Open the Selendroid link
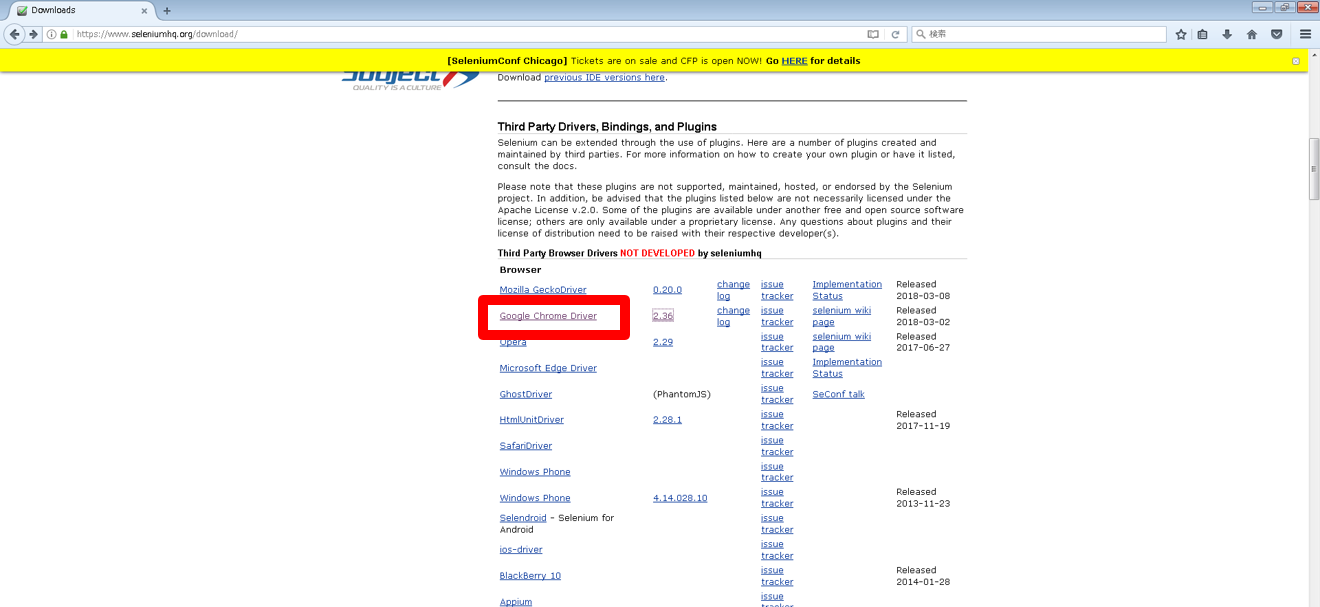Image resolution: width=1320 pixels, height=607 pixels. 523,518
